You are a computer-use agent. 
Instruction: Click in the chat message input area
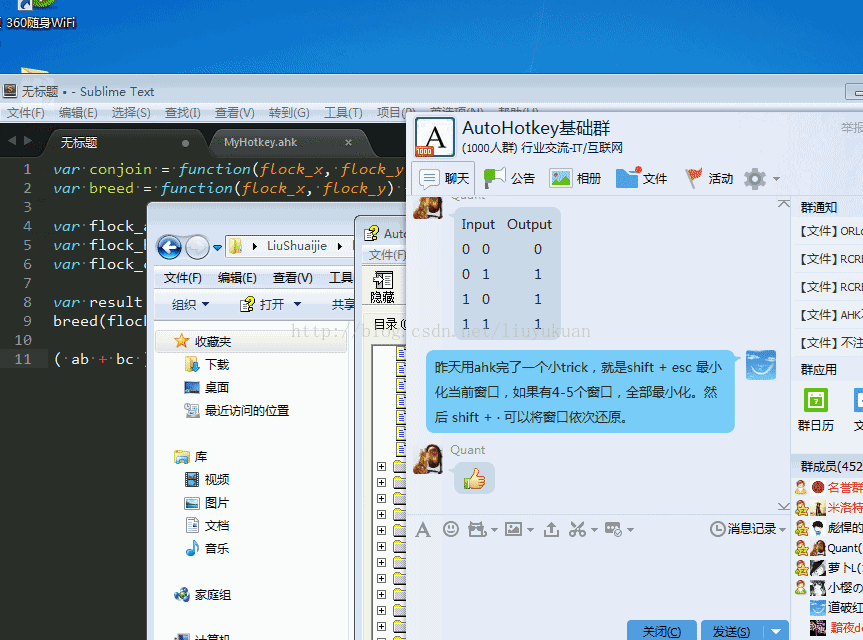(597, 578)
